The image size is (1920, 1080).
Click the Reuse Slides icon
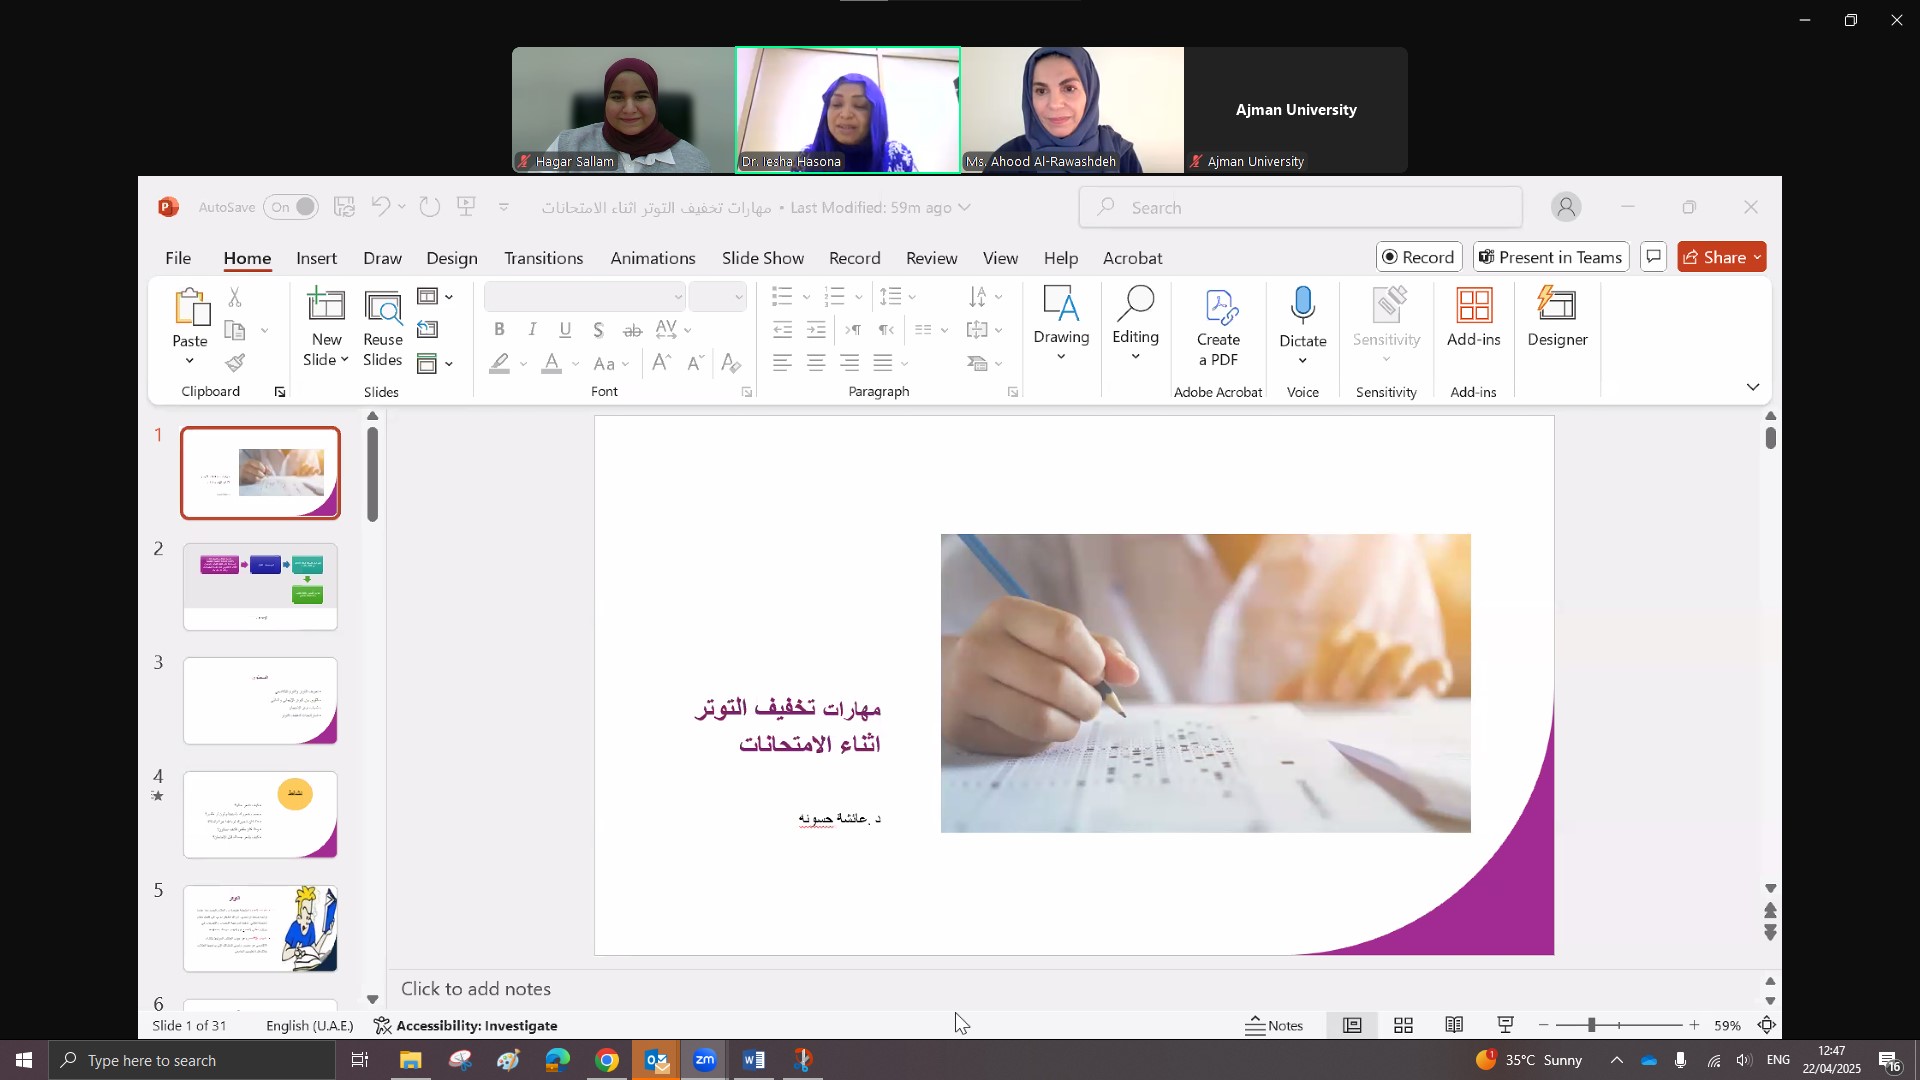pyautogui.click(x=383, y=308)
